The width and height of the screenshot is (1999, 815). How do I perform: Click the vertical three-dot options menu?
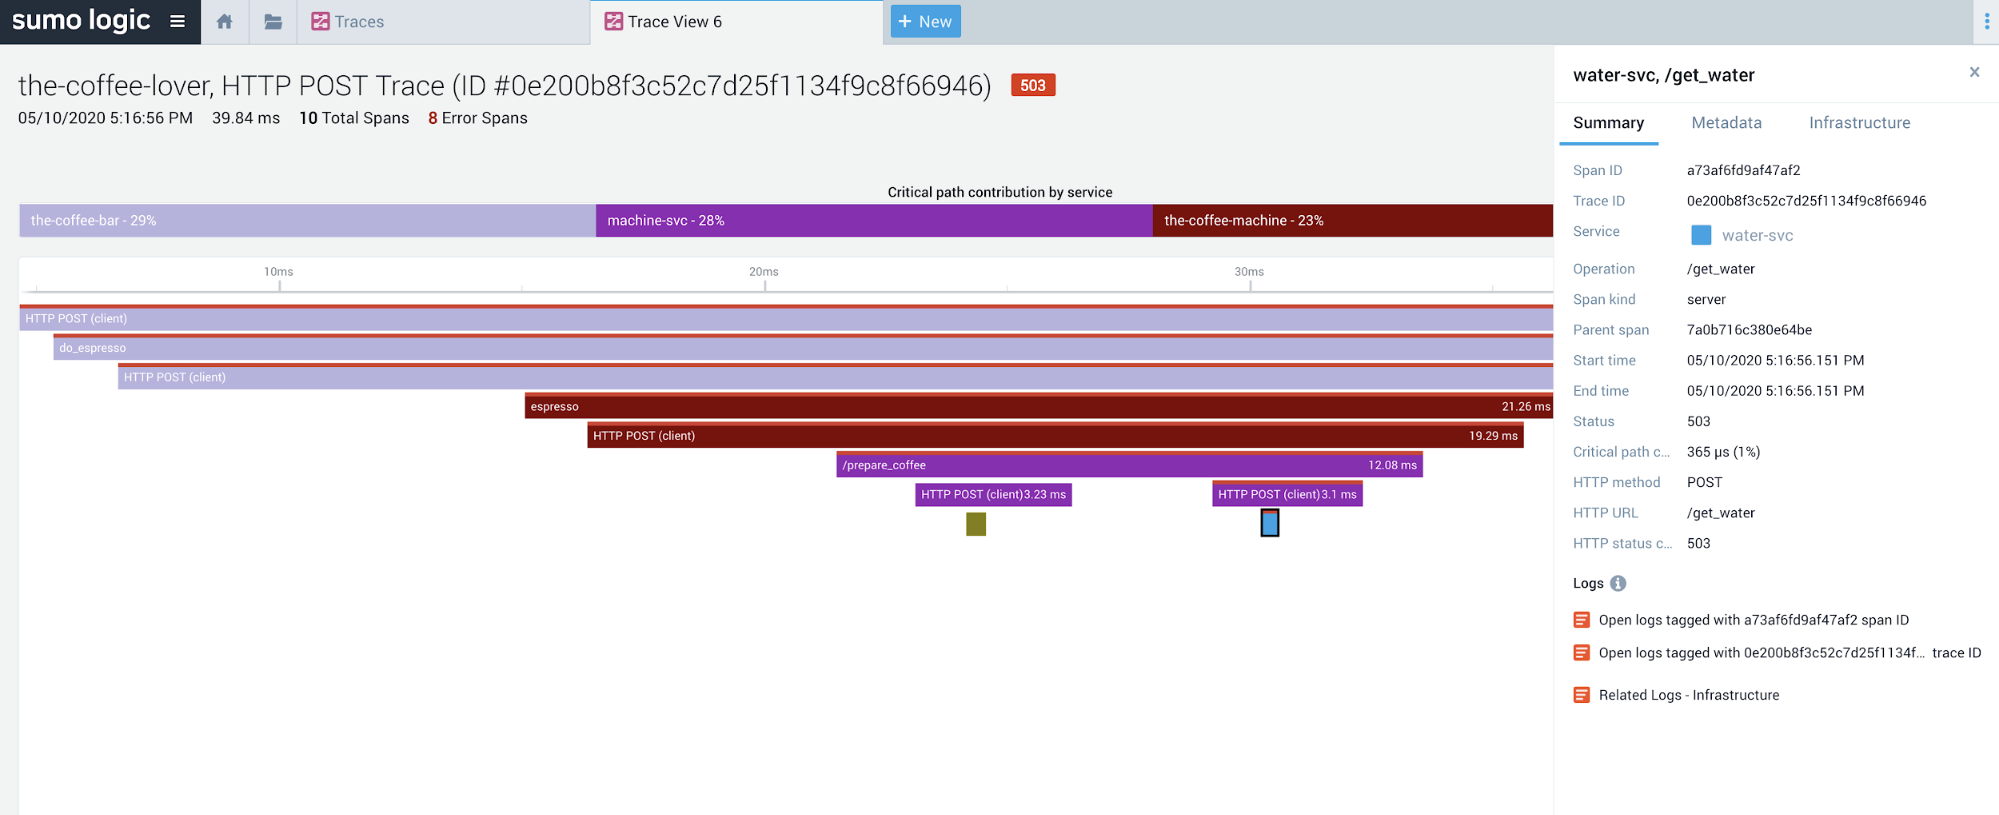(x=1986, y=22)
